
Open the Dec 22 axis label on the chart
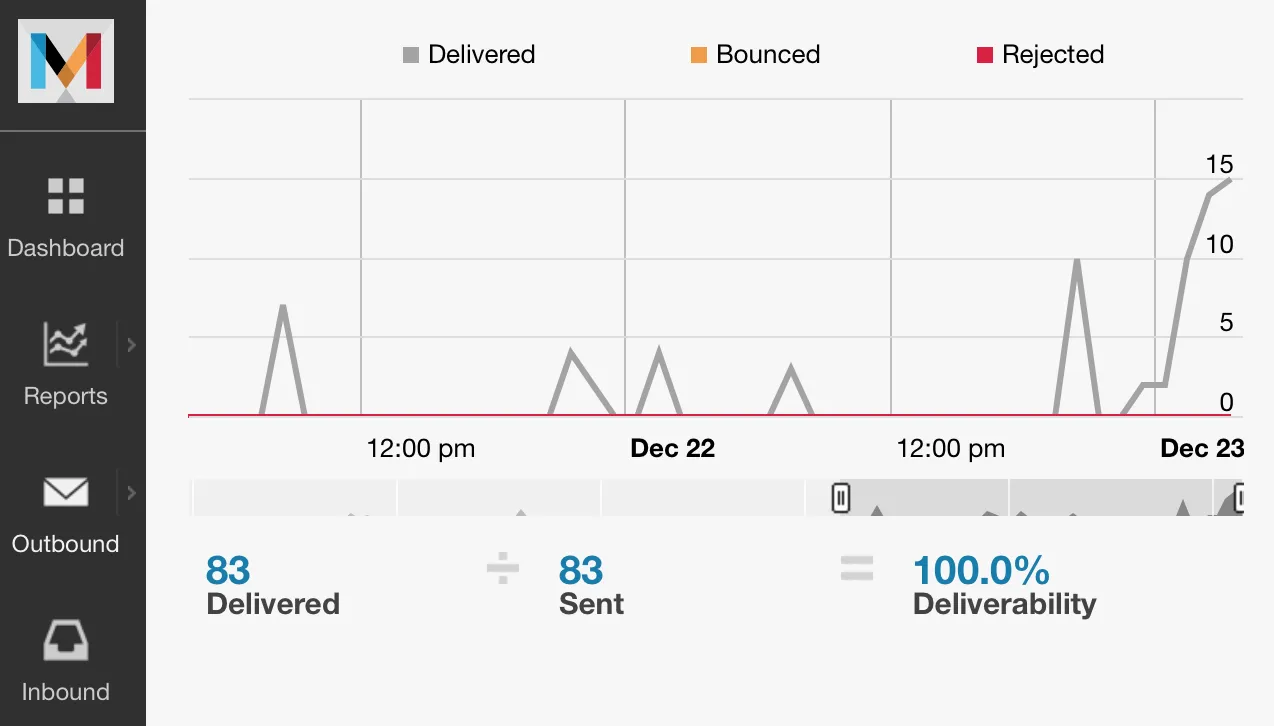tap(672, 448)
